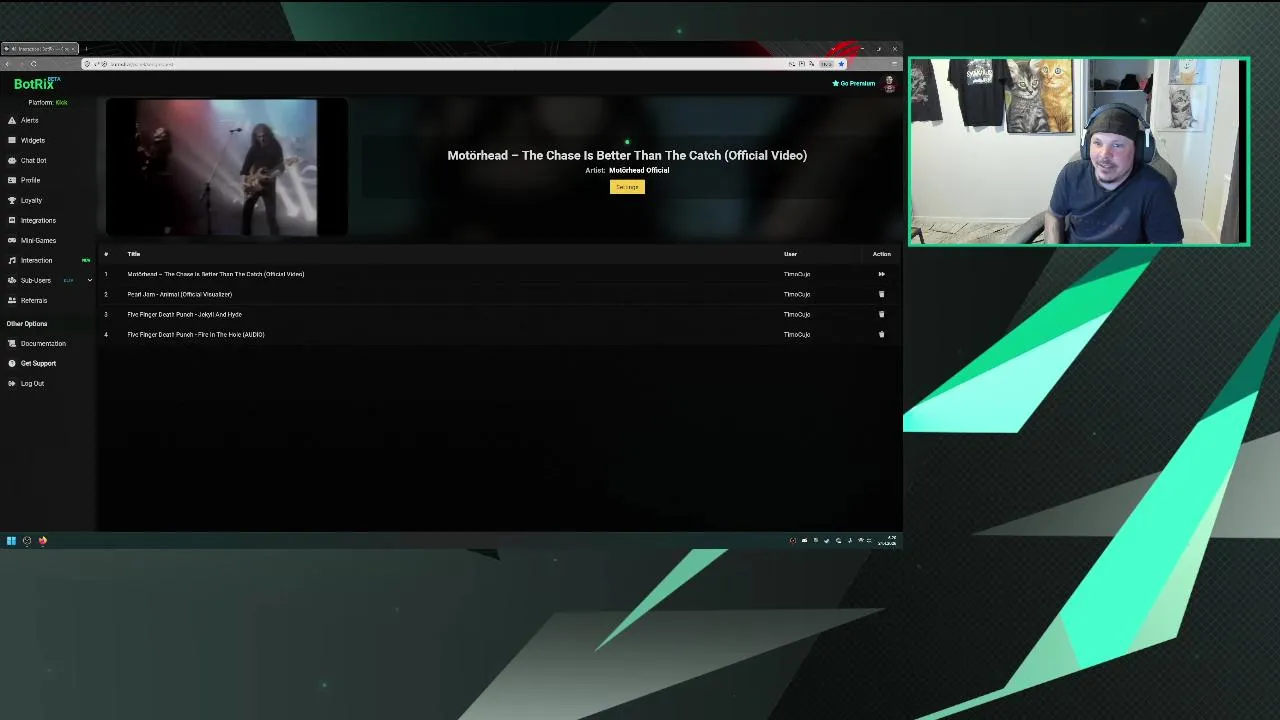Open the Loyalty section

click(31, 200)
